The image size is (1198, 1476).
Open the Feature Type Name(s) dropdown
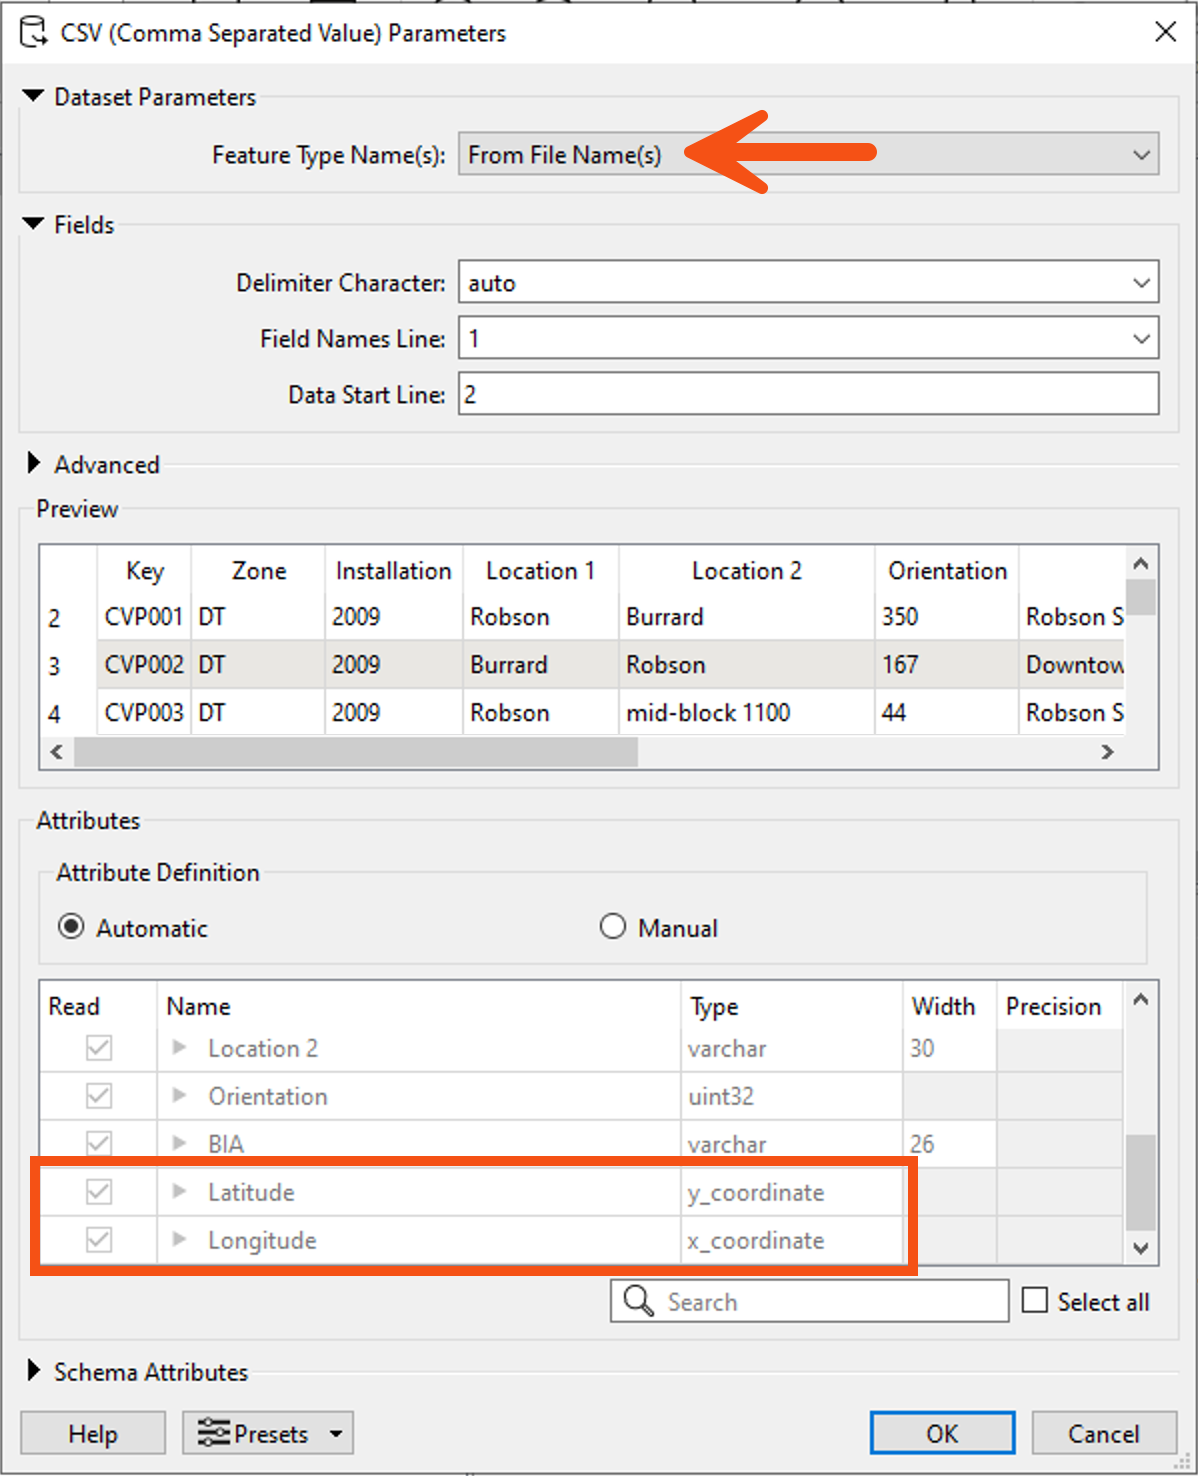point(1141,154)
